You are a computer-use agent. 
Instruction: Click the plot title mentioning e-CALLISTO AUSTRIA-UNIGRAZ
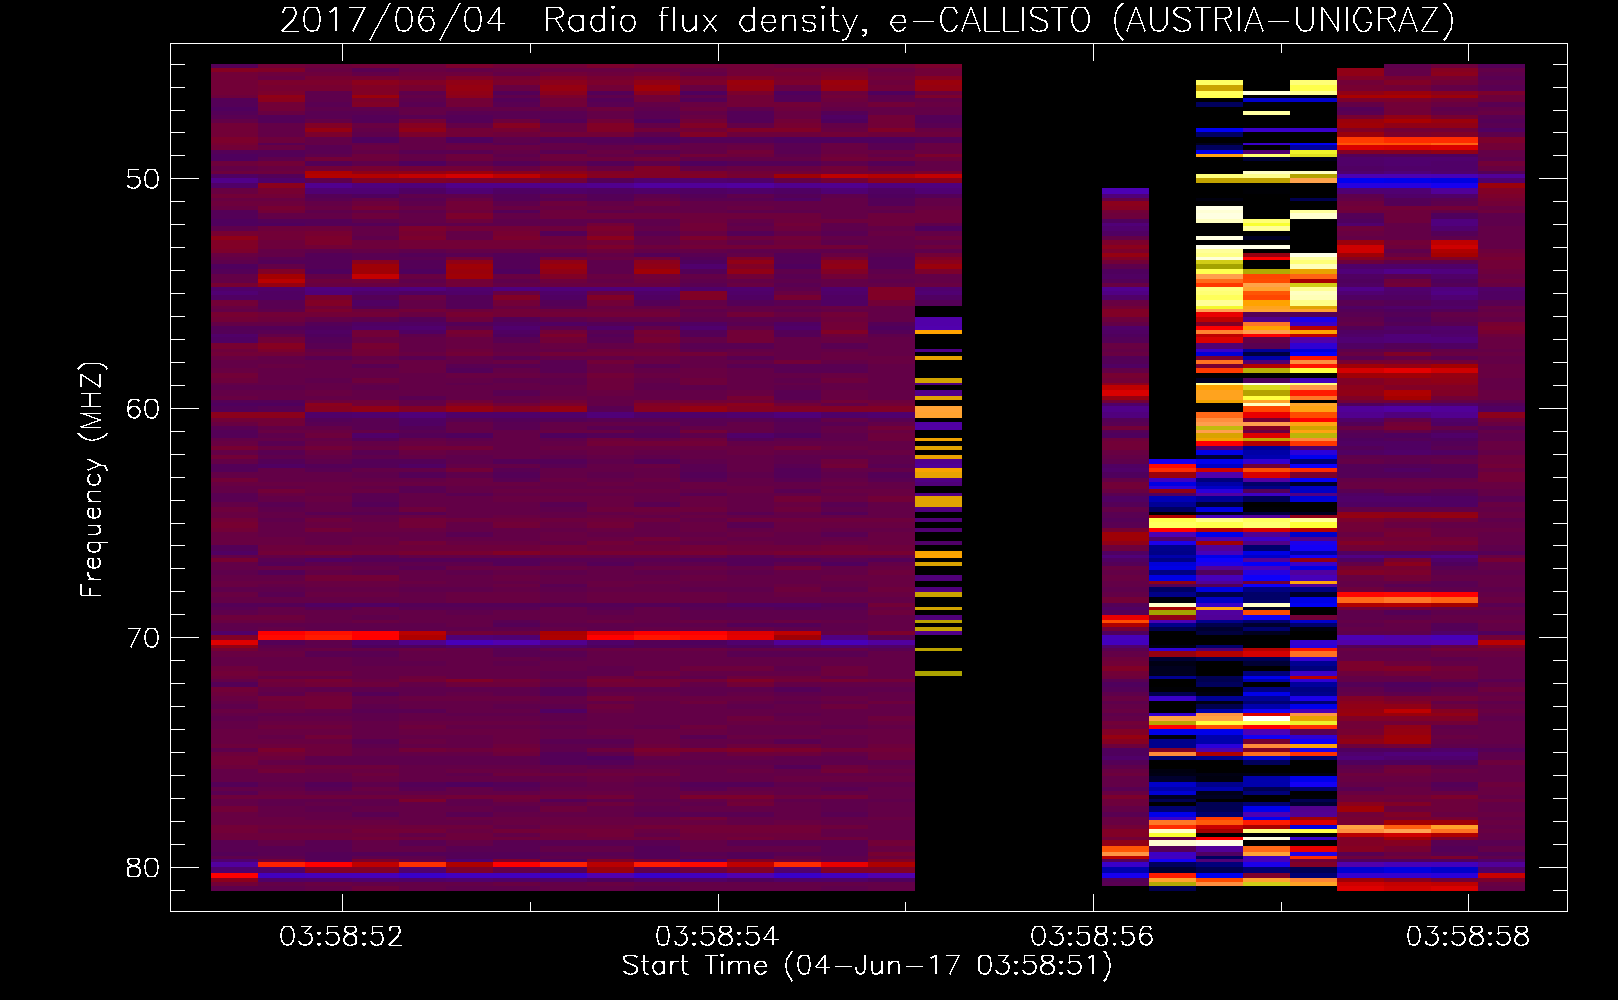click(867, 20)
